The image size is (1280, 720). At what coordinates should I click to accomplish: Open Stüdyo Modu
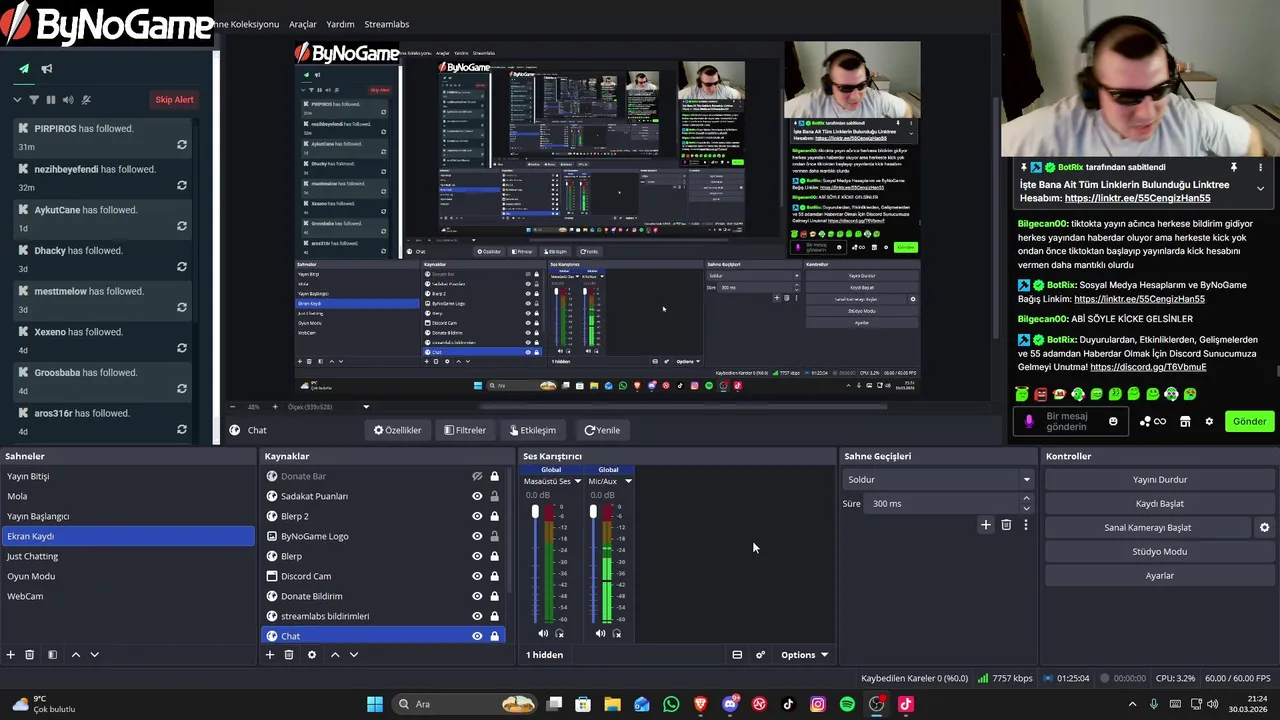point(1160,551)
